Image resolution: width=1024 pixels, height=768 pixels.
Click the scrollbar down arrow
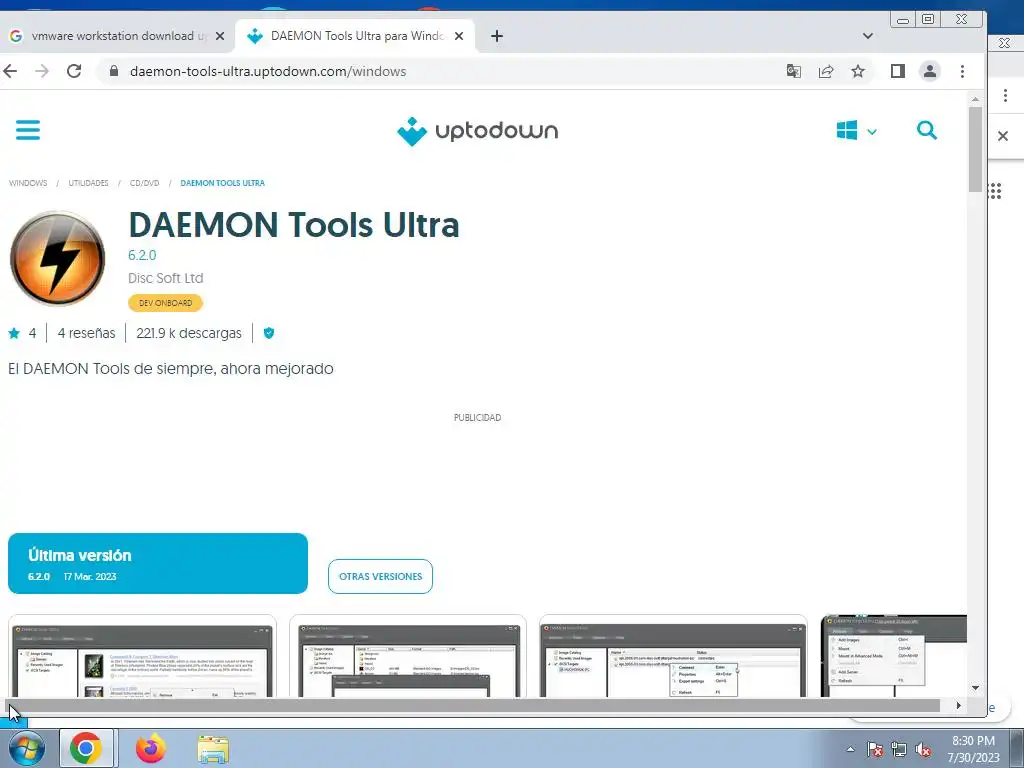(975, 688)
